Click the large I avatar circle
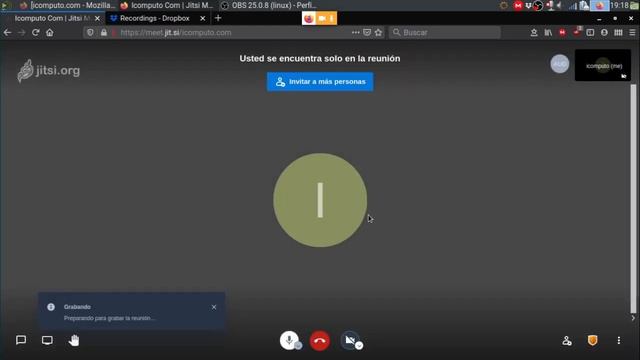Image resolution: width=640 pixels, height=360 pixels. 320,200
